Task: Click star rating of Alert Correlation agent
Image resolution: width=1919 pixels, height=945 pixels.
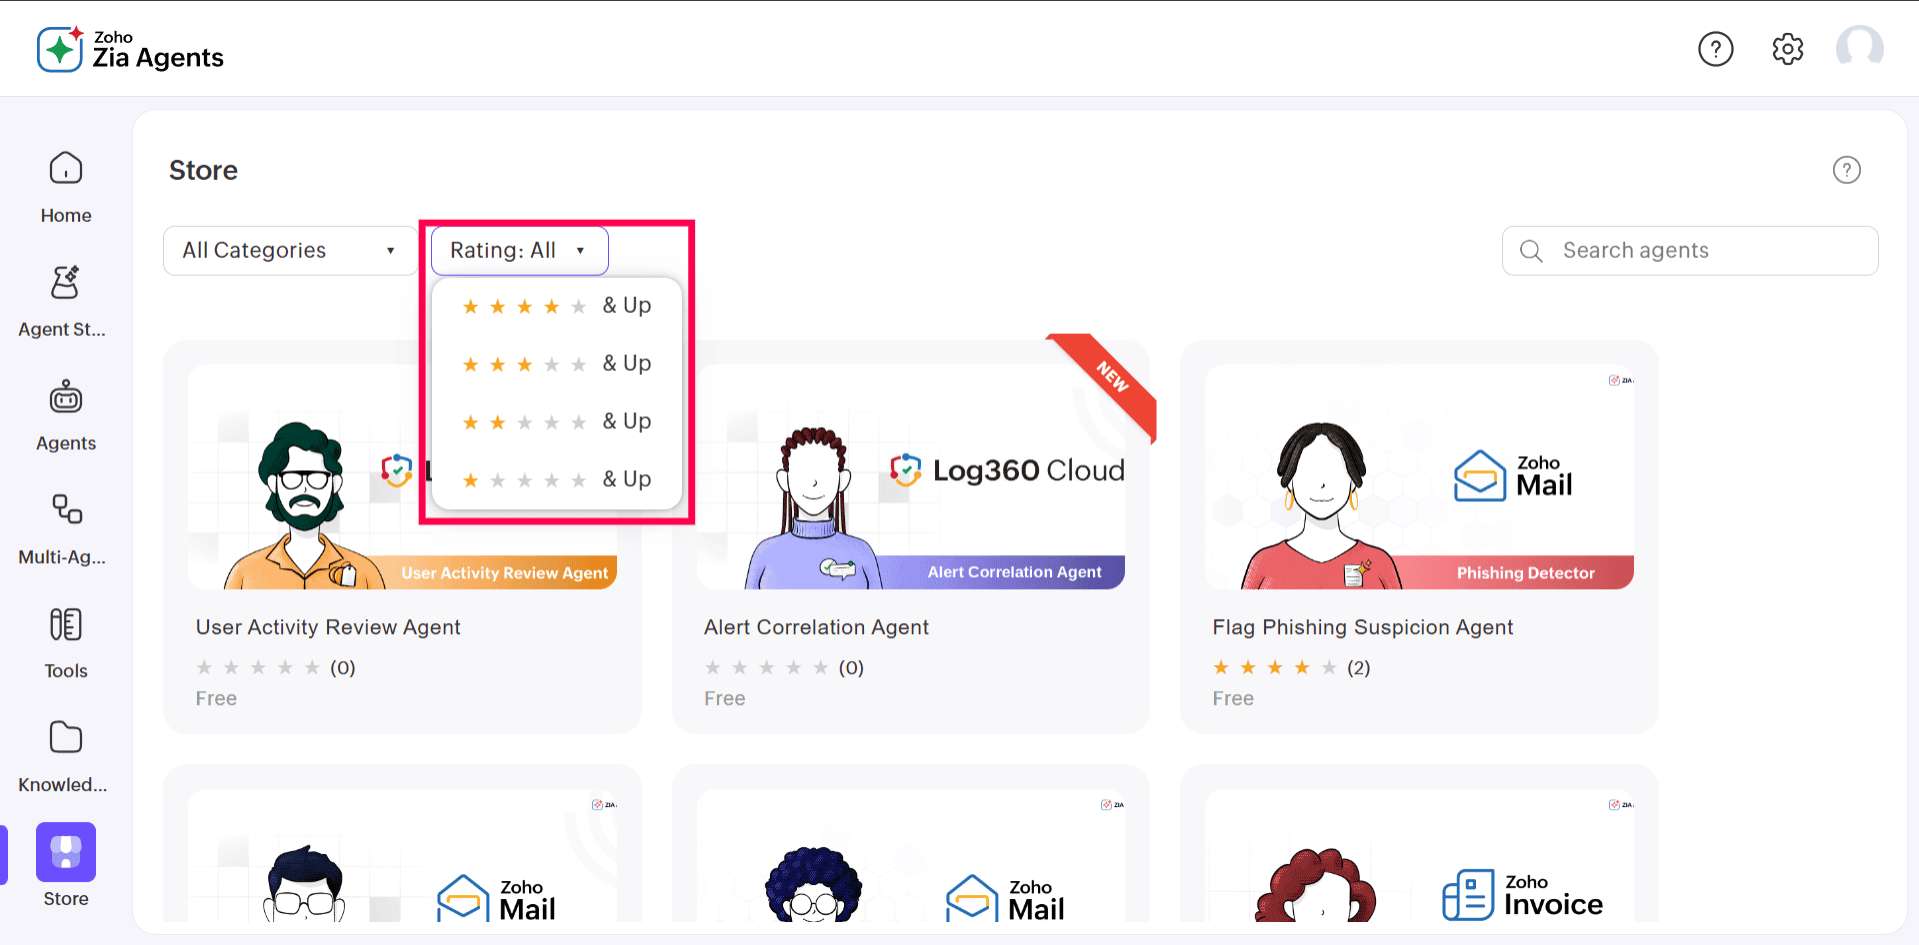Action: click(x=766, y=667)
